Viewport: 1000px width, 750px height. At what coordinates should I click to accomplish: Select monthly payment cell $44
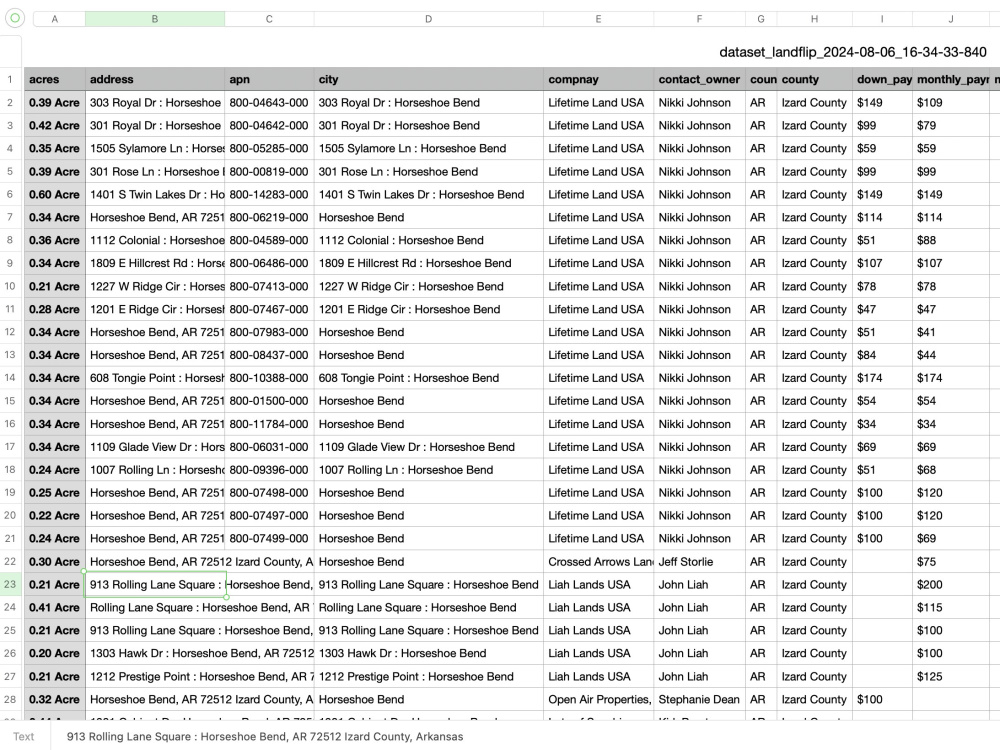(951, 355)
